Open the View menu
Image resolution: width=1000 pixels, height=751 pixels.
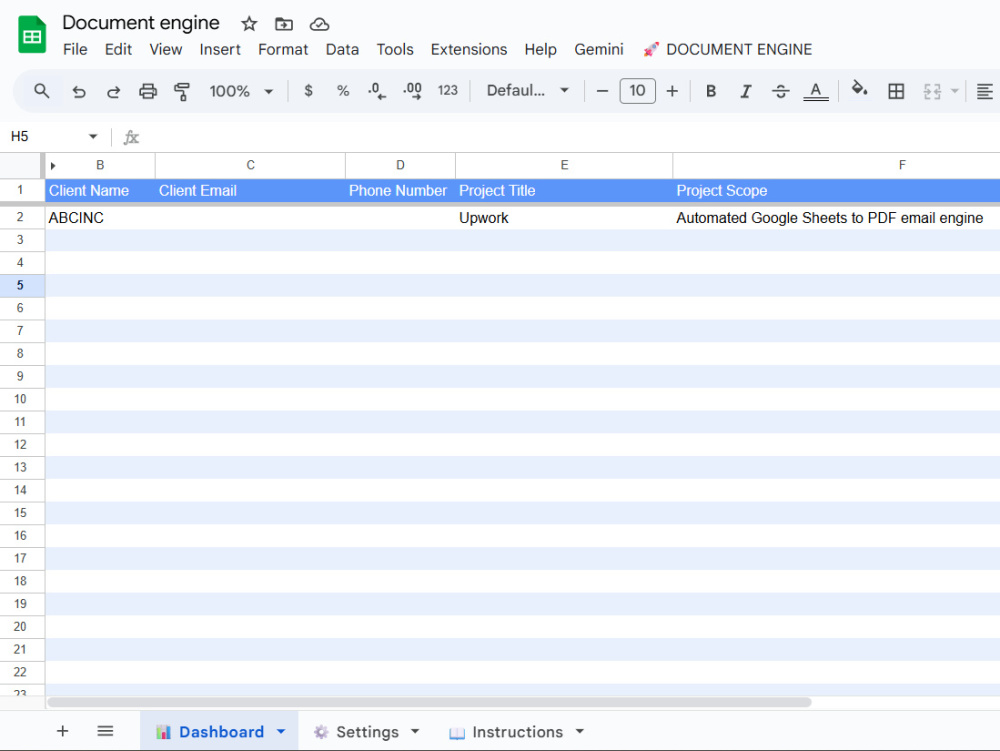pos(165,50)
